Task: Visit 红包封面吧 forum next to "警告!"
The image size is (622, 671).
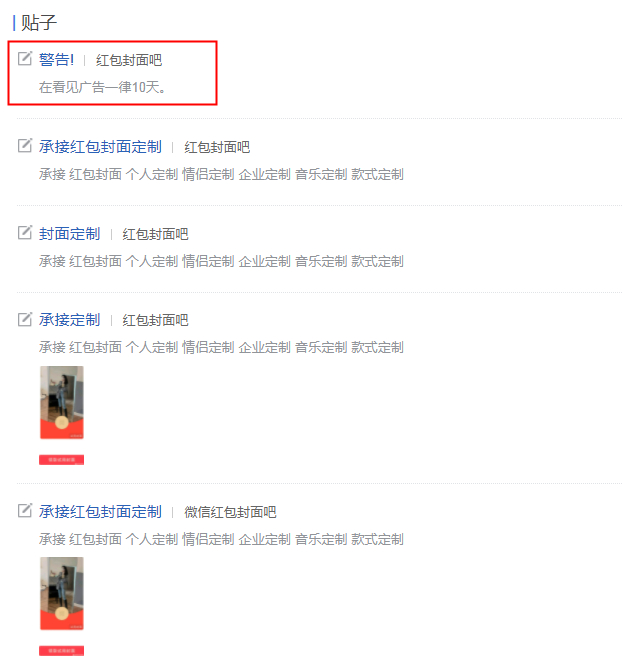Action: (129, 60)
